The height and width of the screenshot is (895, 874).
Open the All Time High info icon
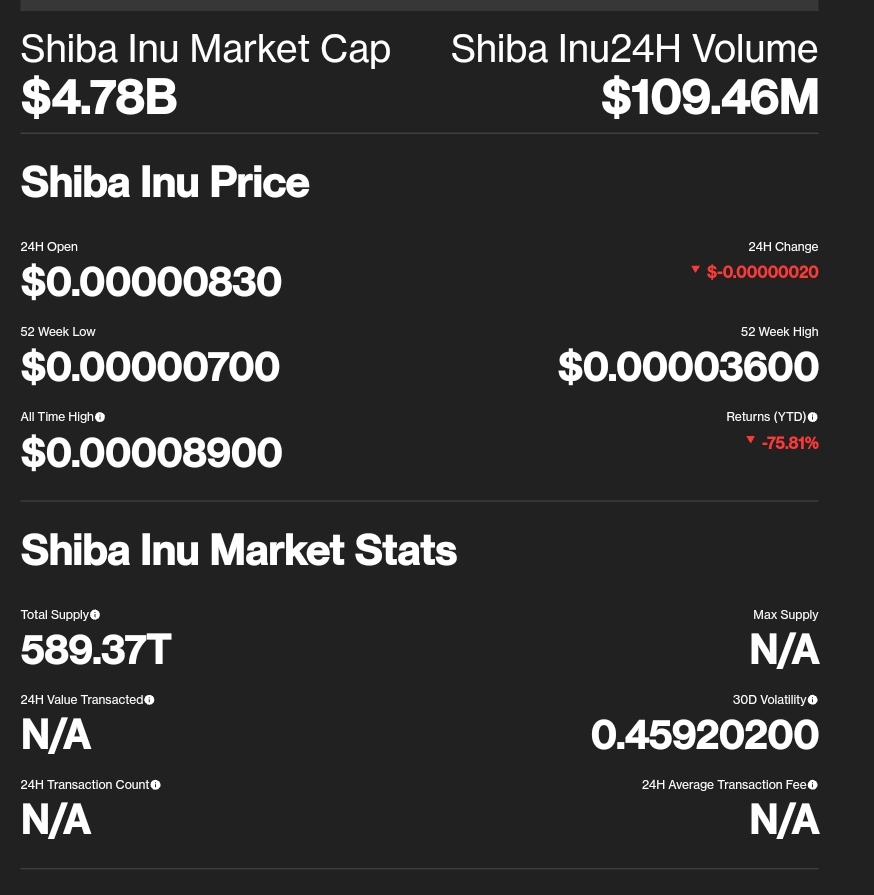[x=100, y=417]
